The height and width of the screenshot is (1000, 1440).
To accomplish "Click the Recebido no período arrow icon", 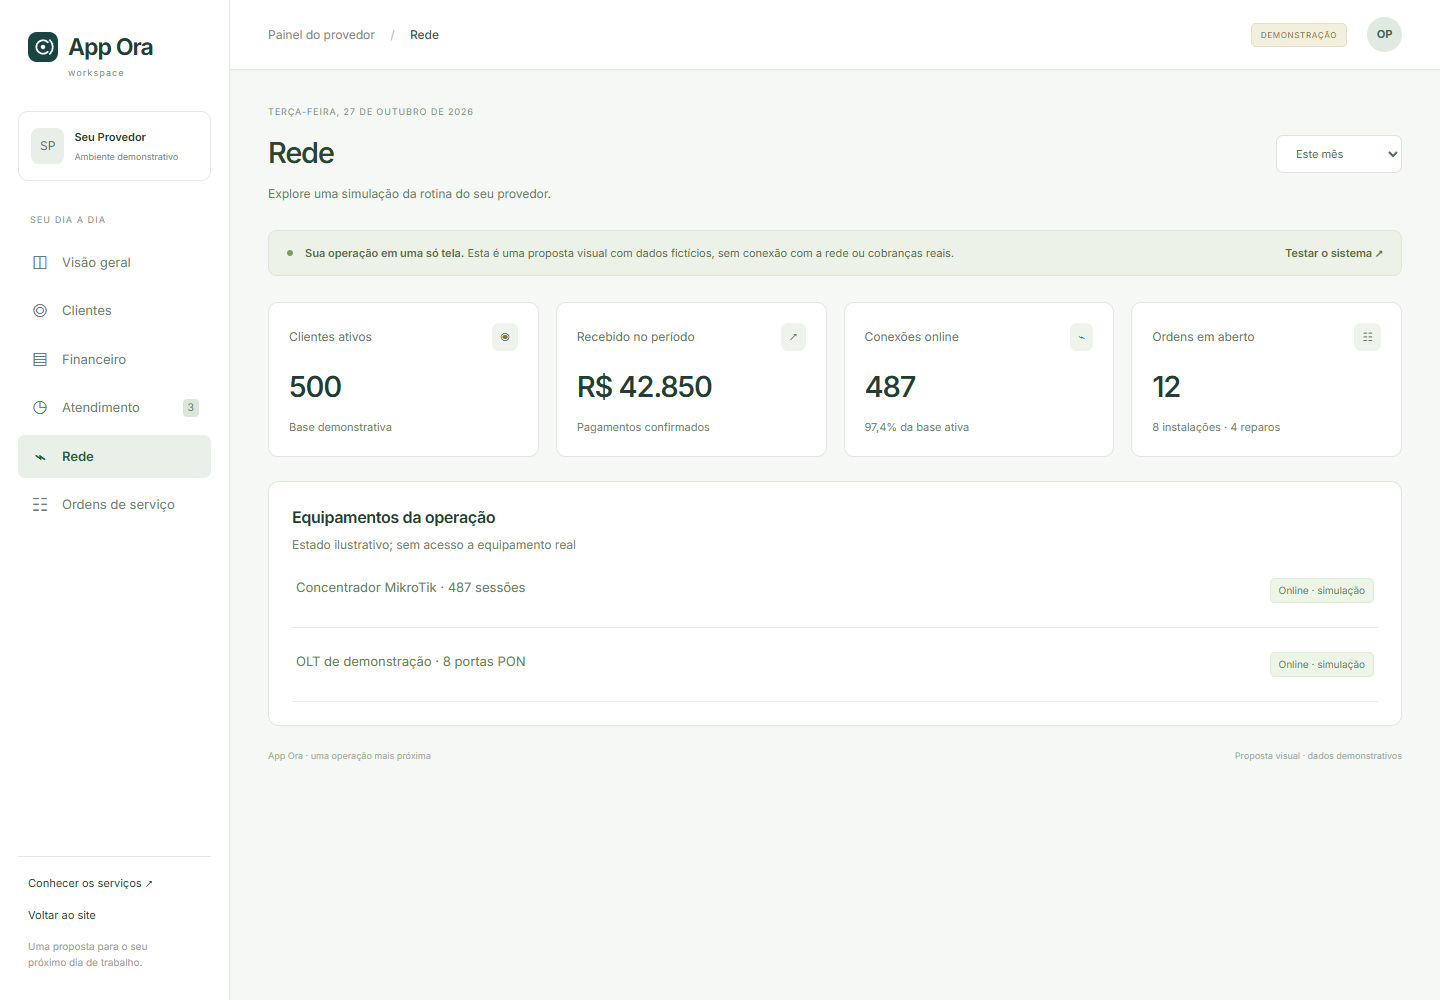I will pos(793,337).
